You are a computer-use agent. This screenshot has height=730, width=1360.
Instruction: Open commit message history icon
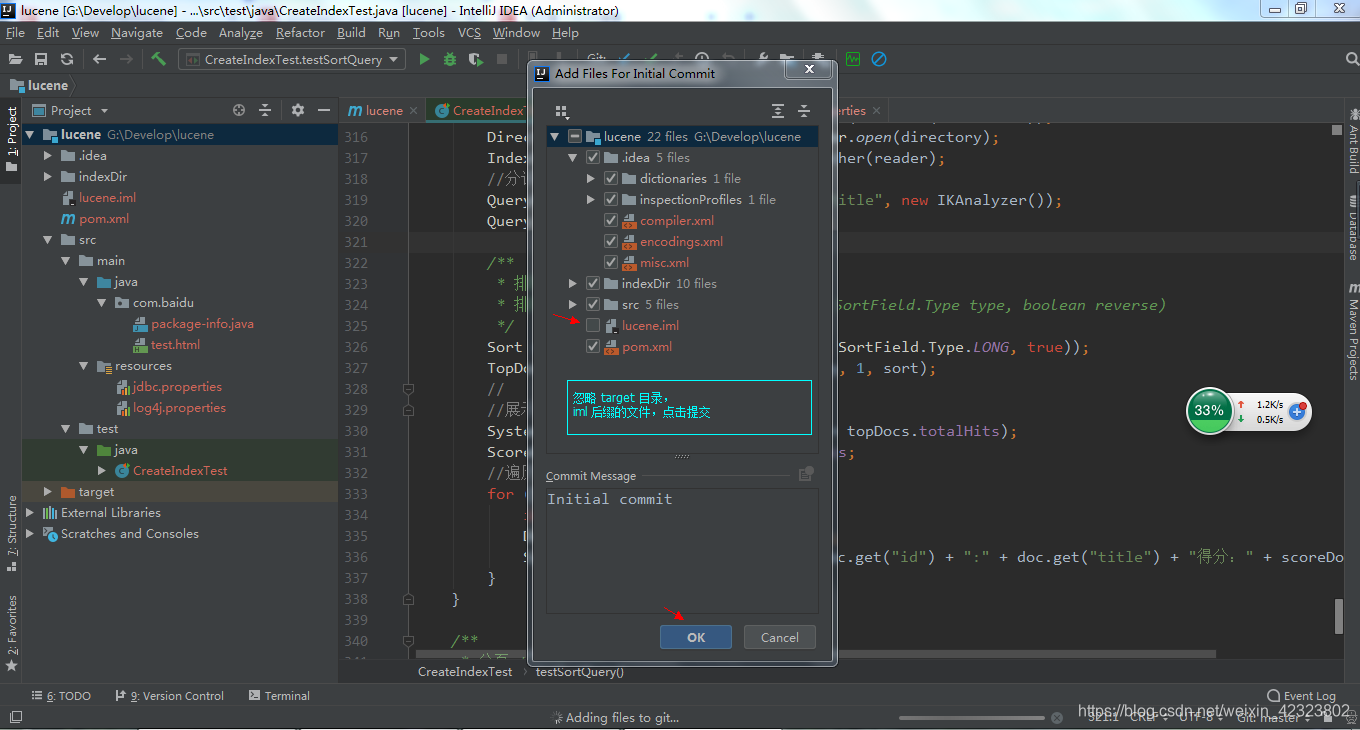pyautogui.click(x=806, y=475)
